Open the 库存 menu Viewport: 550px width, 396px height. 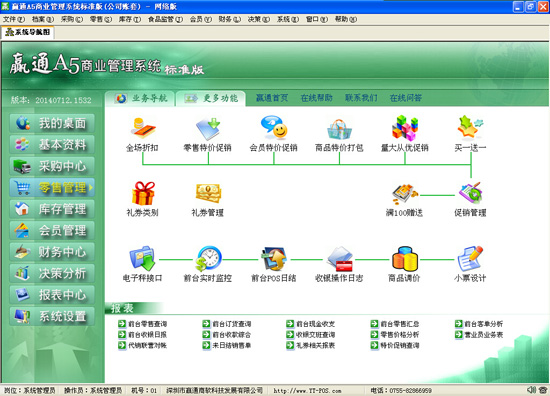130,19
